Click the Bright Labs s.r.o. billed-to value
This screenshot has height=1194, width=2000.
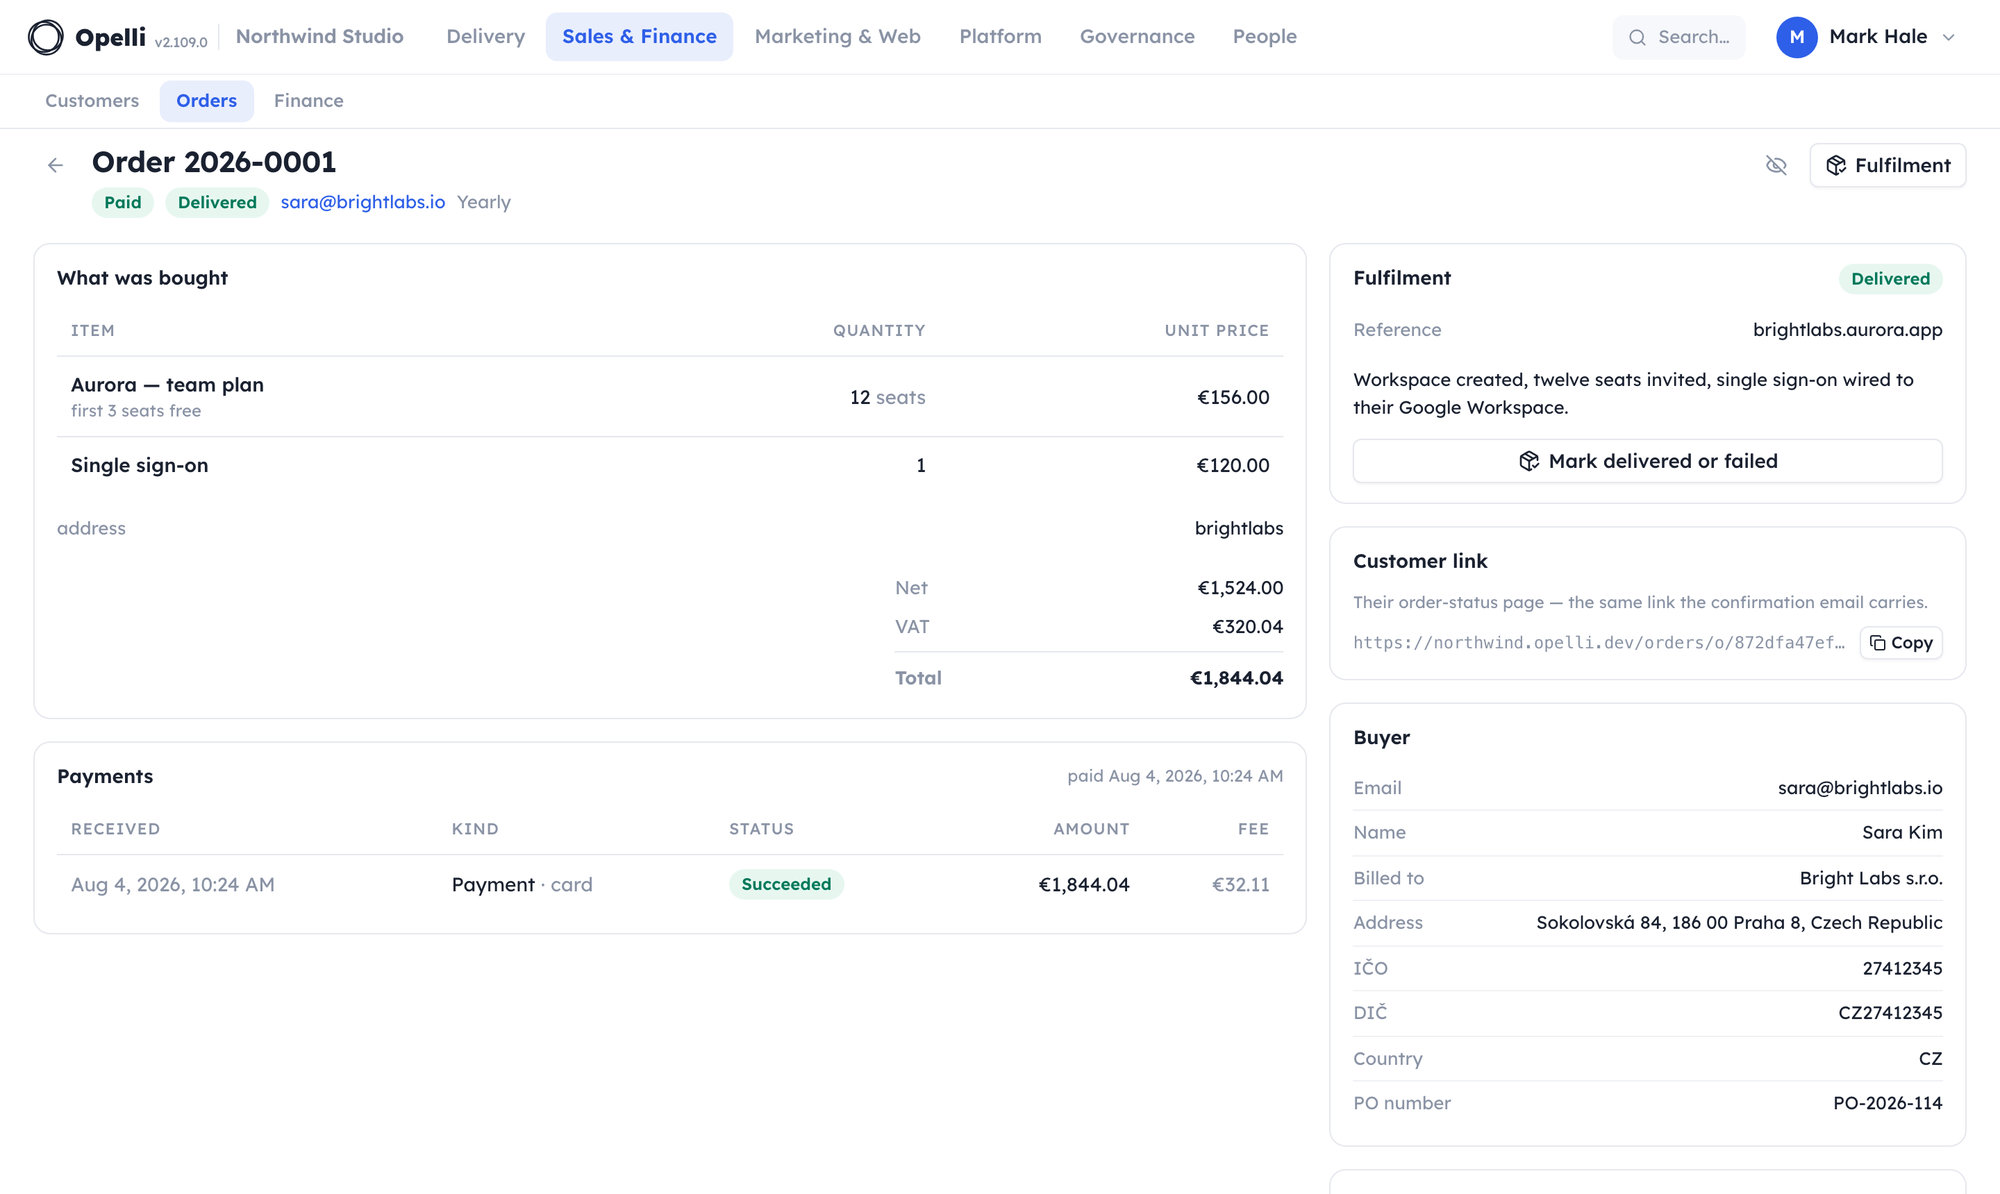[1871, 878]
